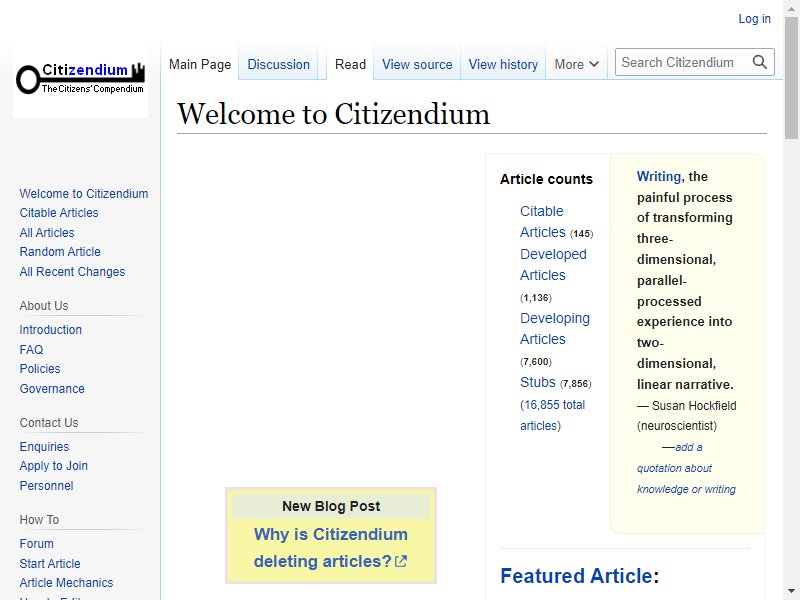Open the FAQ link
Screen dimensions: 800x600
pyautogui.click(x=31, y=349)
